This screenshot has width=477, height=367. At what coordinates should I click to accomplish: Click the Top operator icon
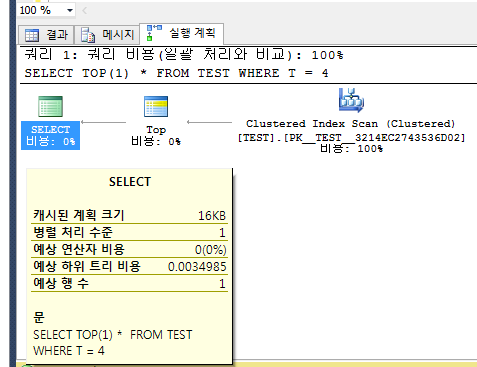[x=156, y=107]
